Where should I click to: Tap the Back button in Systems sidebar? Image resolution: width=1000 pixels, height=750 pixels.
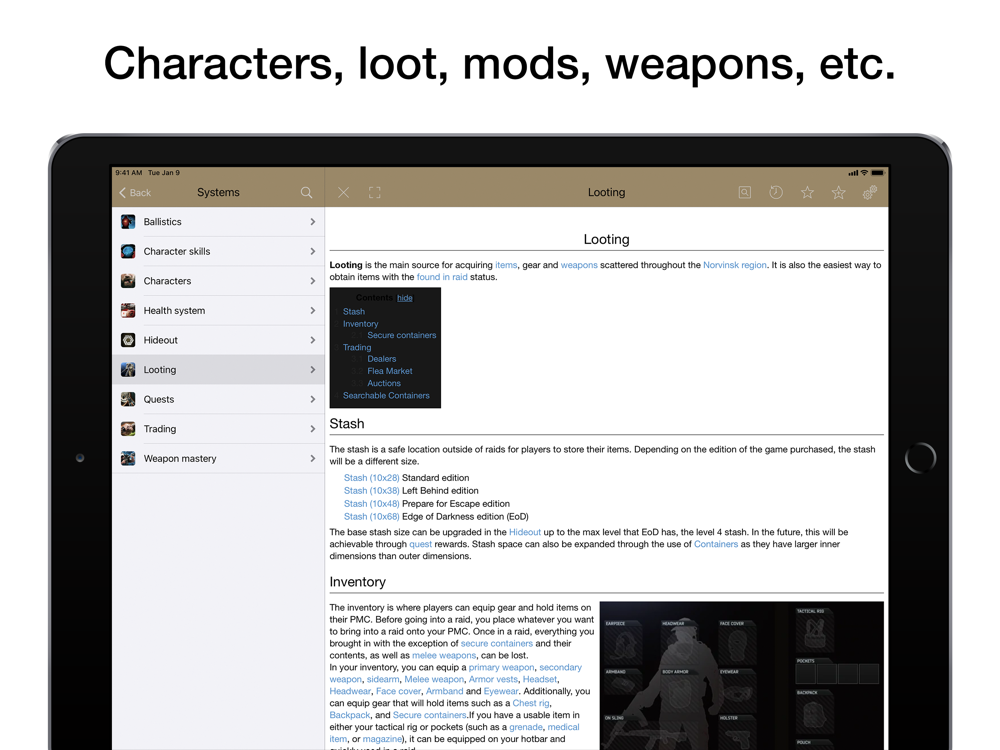click(x=135, y=193)
